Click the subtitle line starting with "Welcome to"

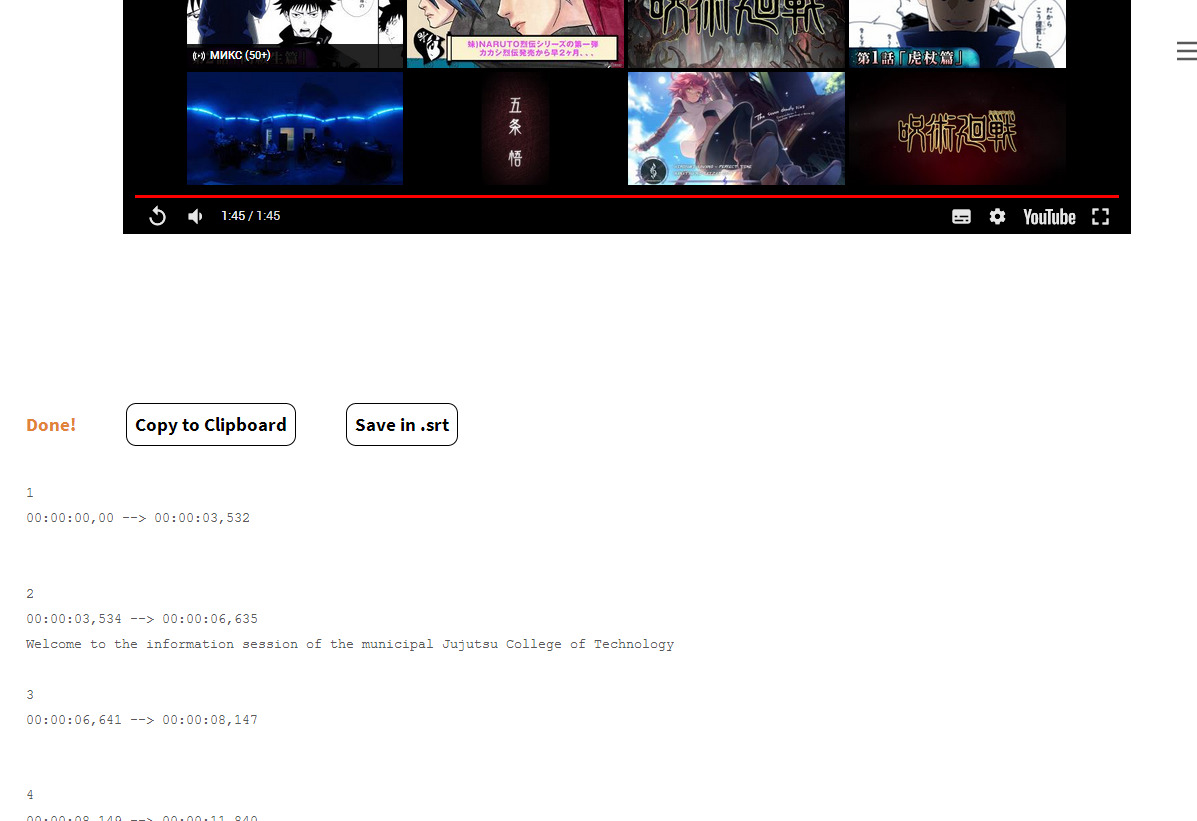click(x=350, y=644)
